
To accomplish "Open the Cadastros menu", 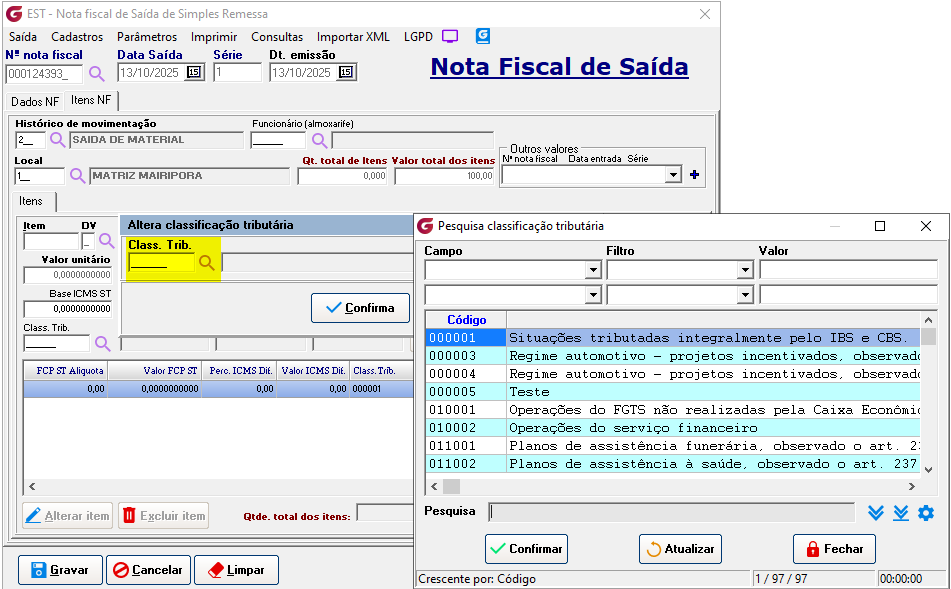I will coord(77,37).
